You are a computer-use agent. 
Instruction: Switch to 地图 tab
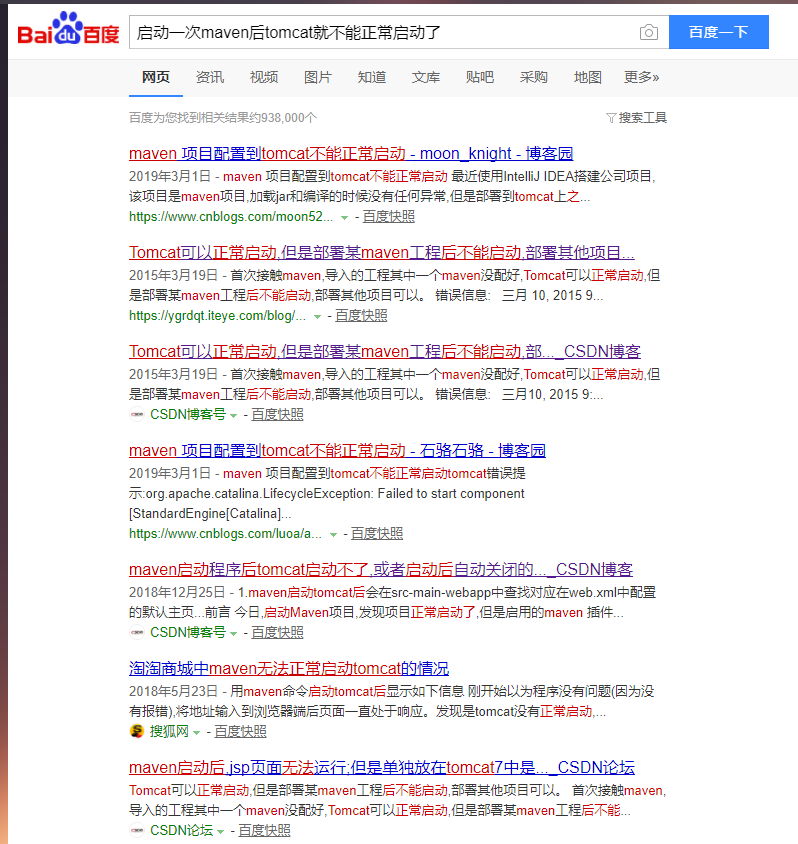coord(588,78)
